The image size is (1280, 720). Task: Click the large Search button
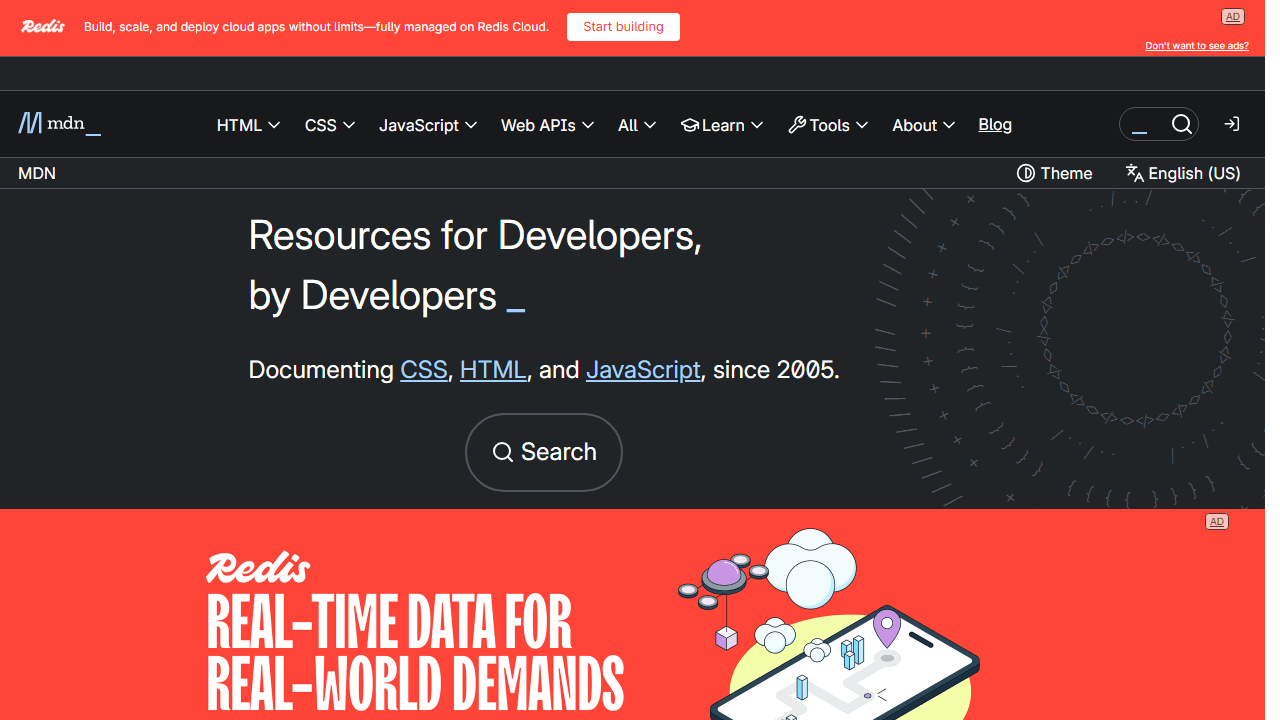544,452
